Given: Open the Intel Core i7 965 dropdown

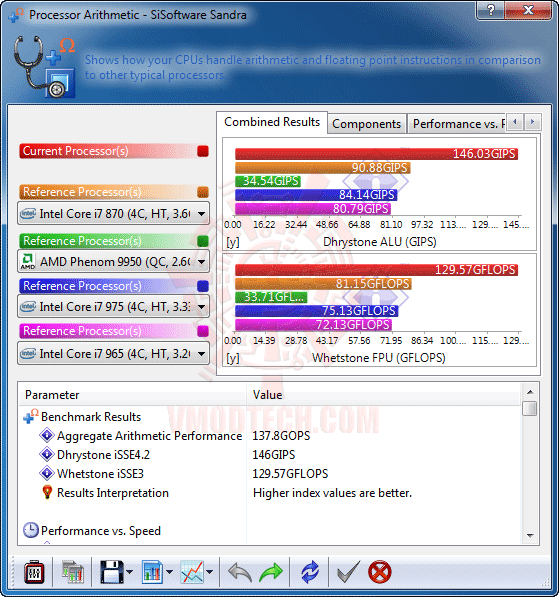Looking at the screenshot, I should tap(113, 354).
